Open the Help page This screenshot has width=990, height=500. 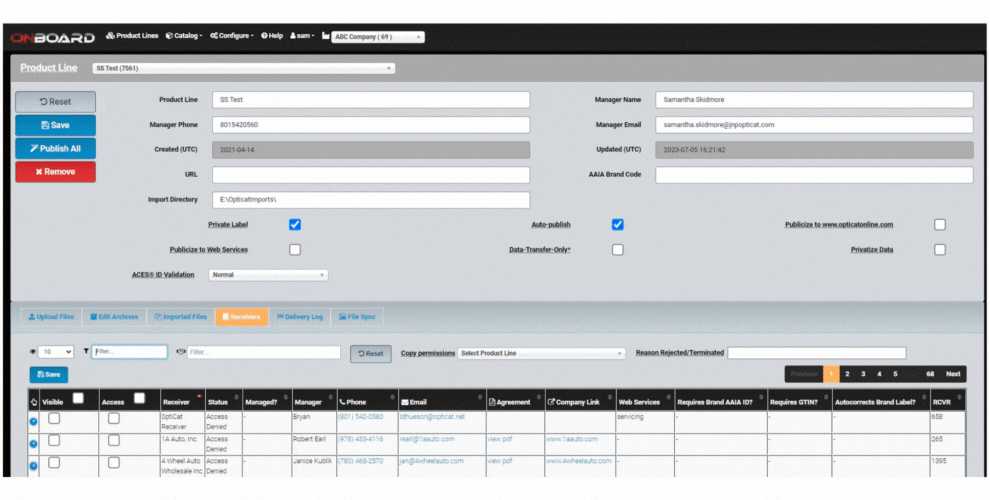click(272, 36)
